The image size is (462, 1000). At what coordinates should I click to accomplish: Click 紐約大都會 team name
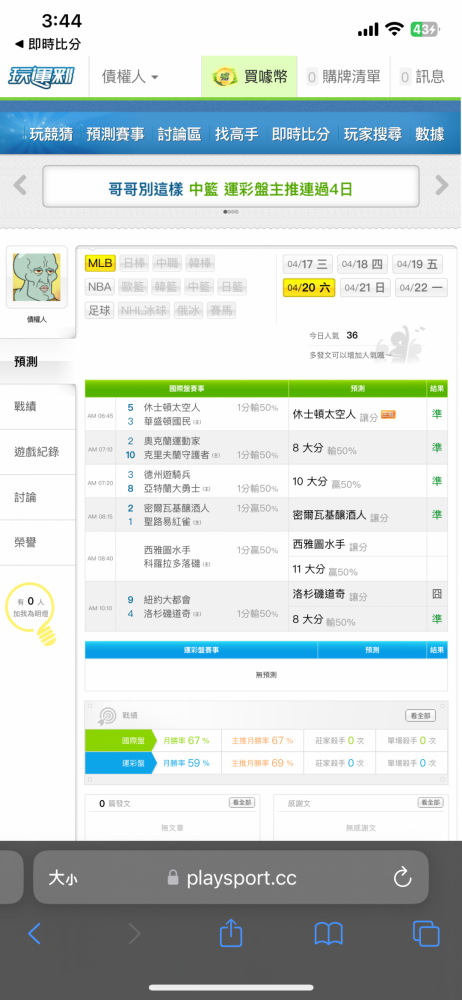(167, 599)
